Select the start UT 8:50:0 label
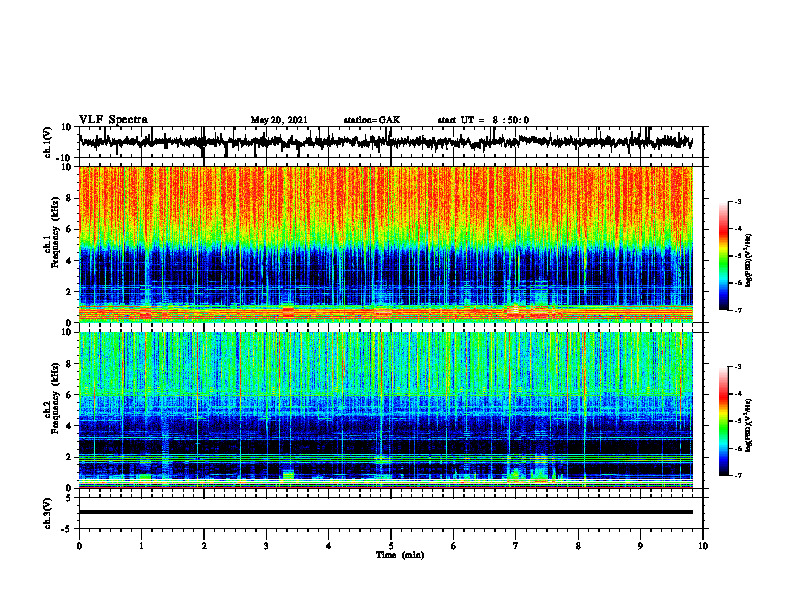 pos(483,120)
